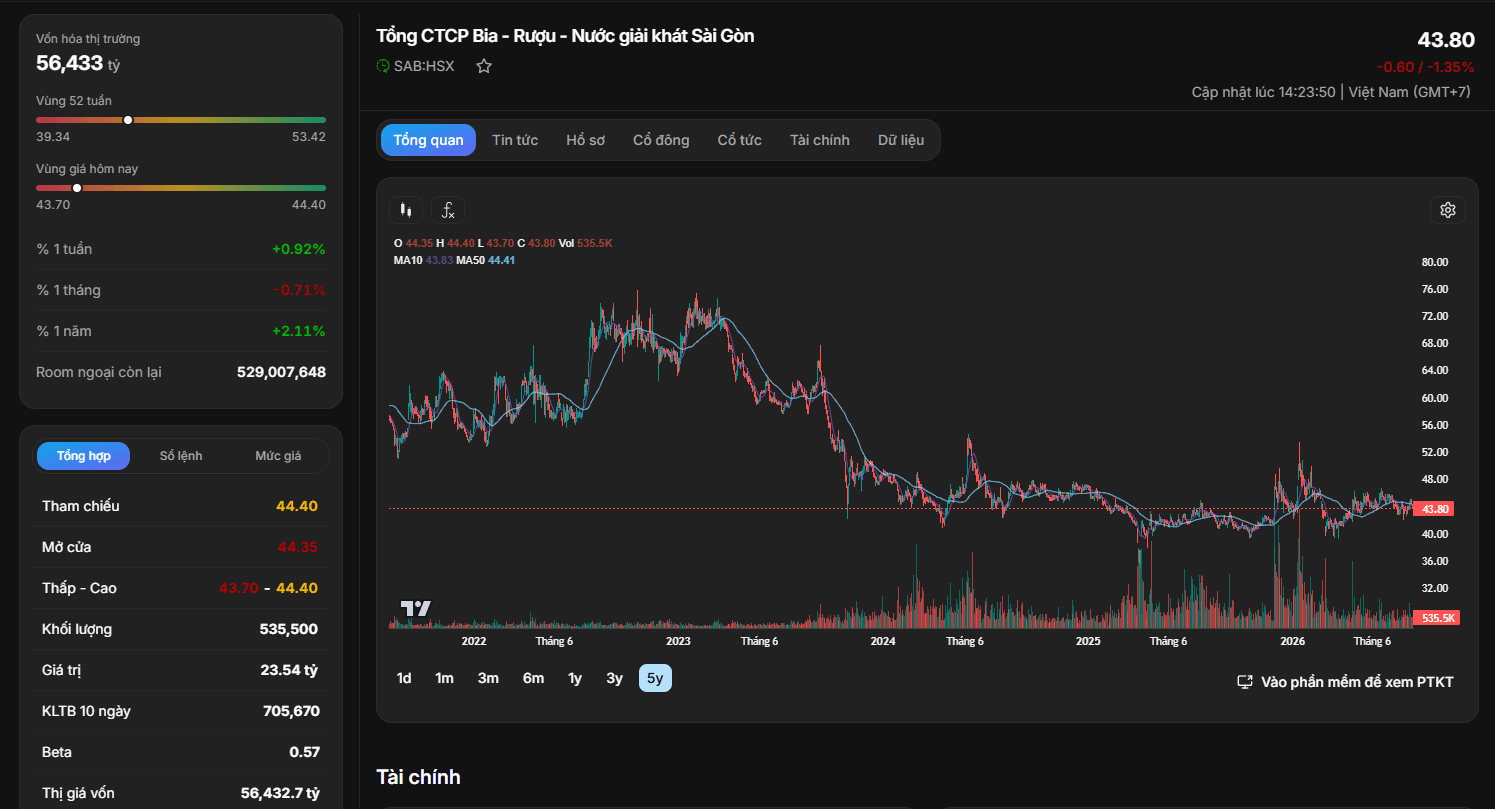This screenshot has height=809, width=1495.
Task: Open chart settings gear
Action: [x=1447, y=210]
